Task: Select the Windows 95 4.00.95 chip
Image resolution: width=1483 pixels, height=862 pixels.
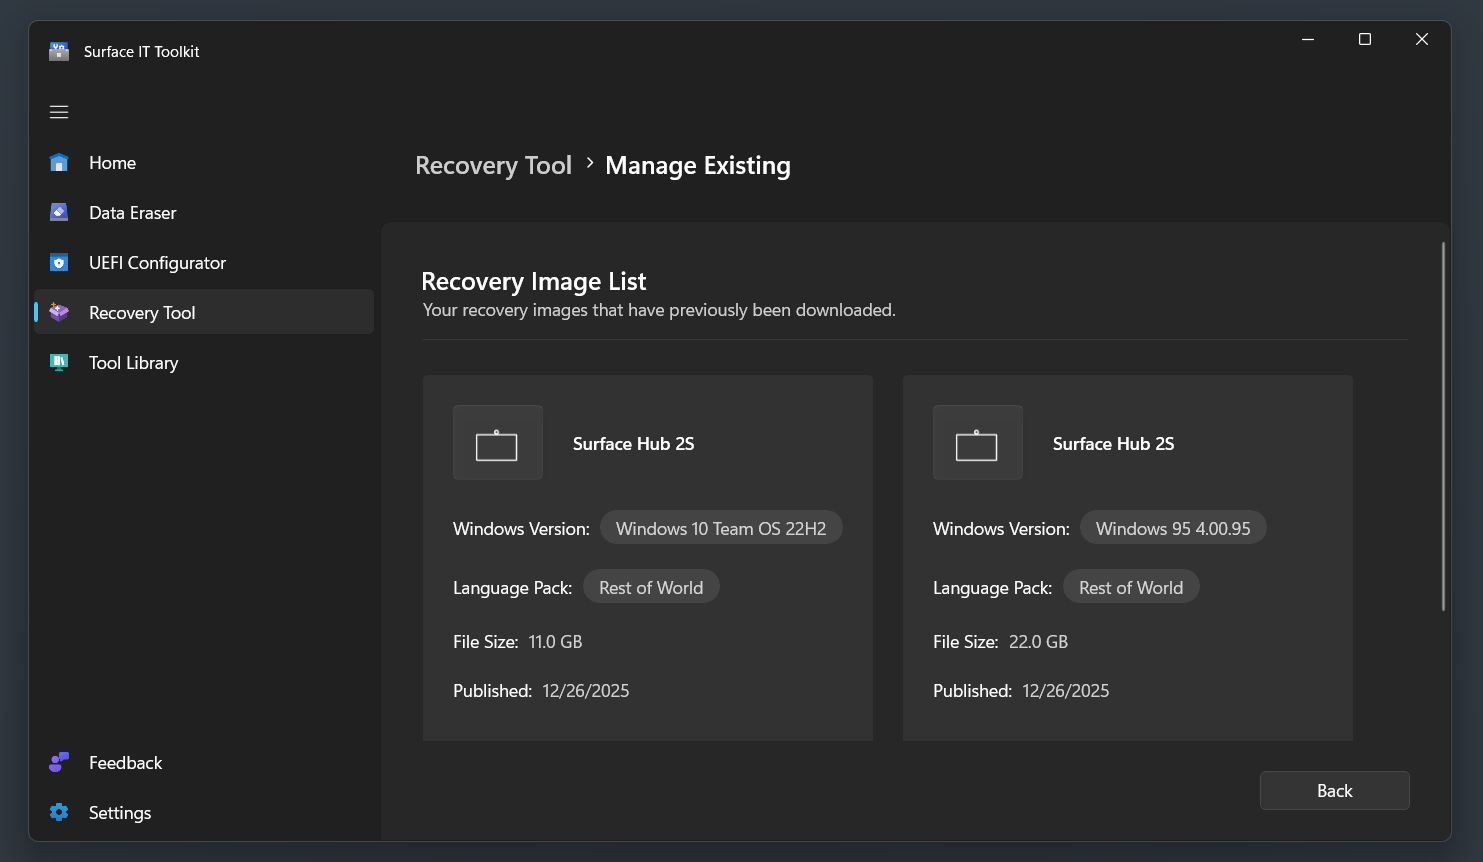Action: point(1172,528)
